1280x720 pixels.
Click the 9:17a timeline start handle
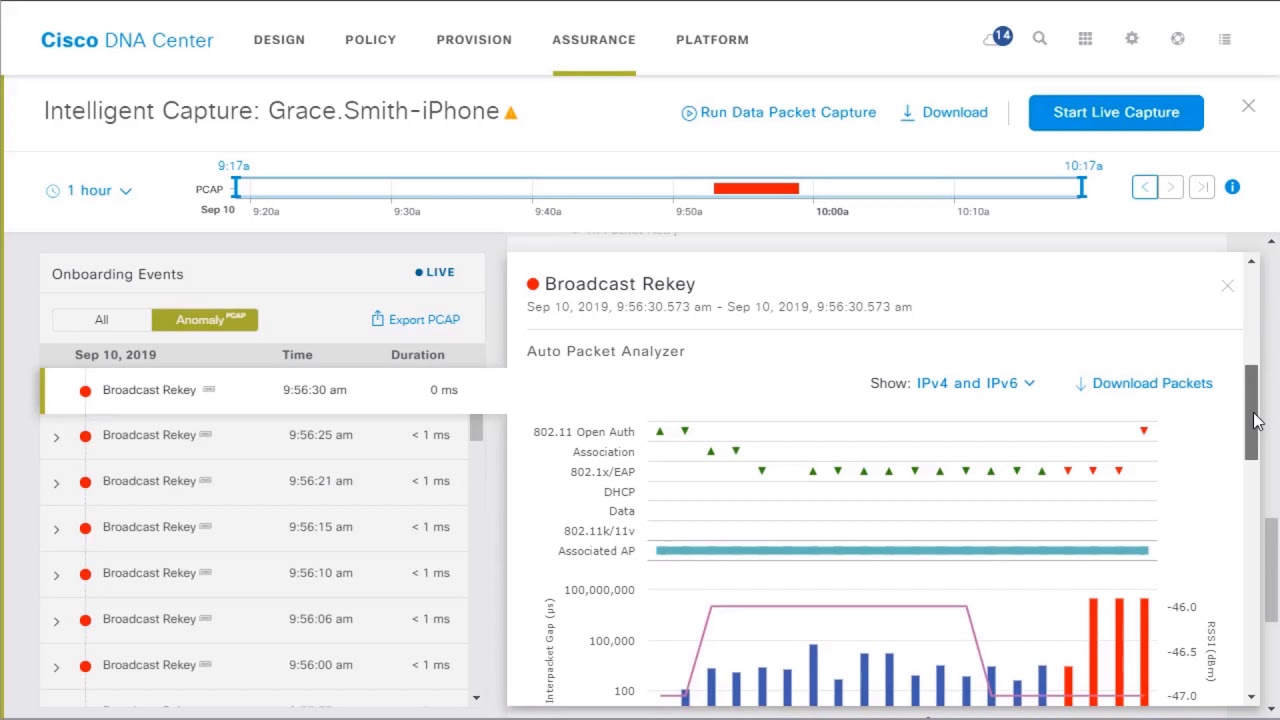click(236, 187)
